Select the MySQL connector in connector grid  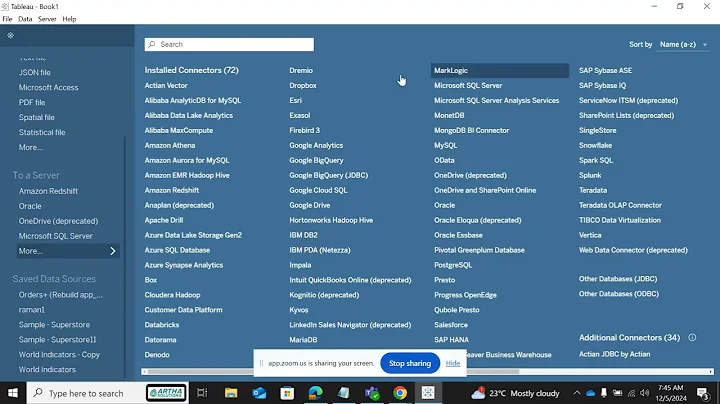[445, 145]
